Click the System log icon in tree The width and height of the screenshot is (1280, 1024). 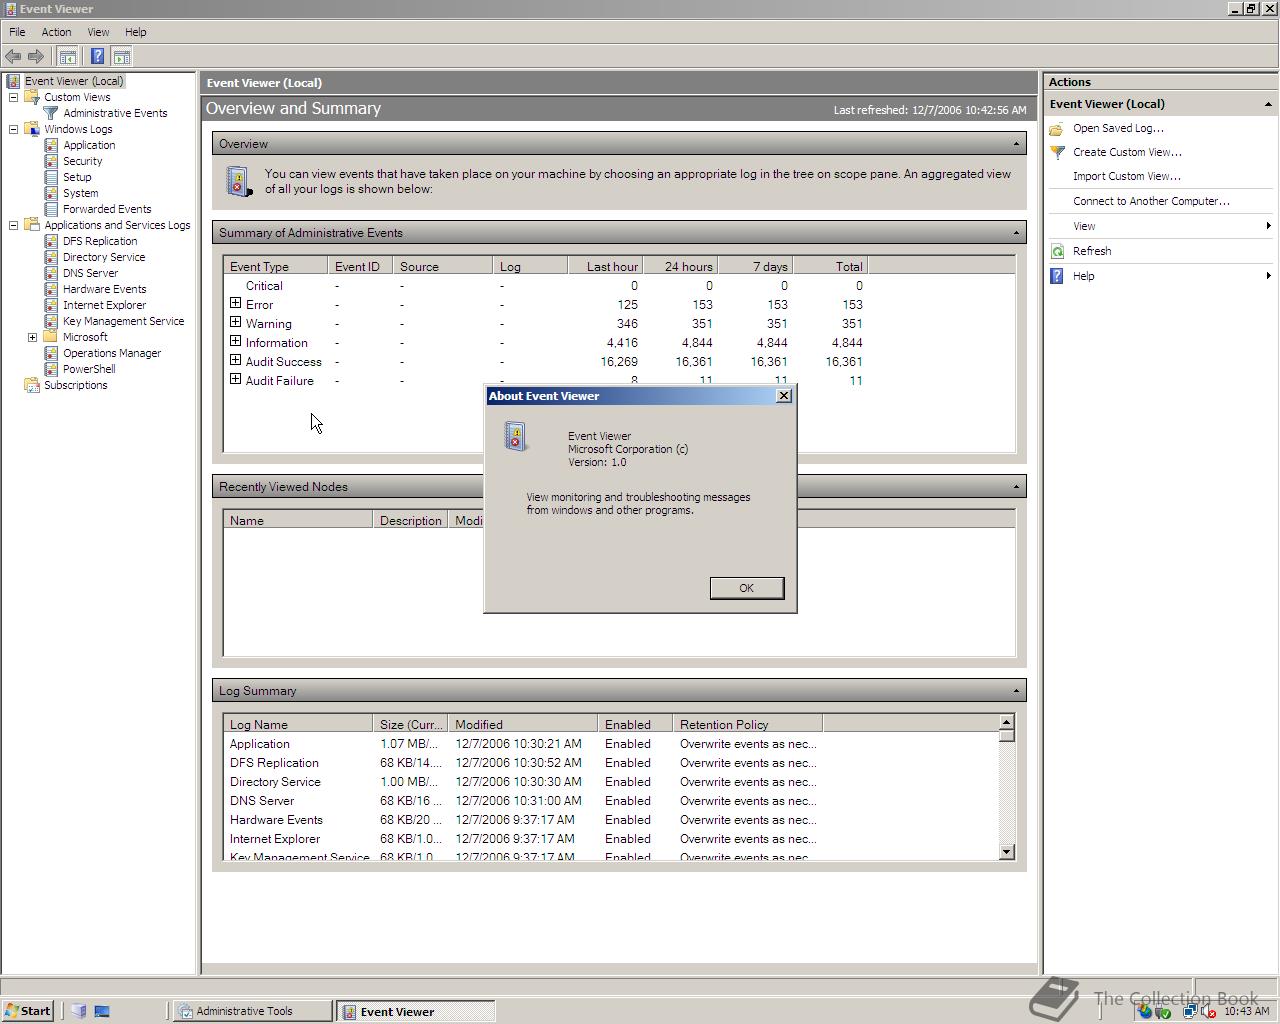pos(51,193)
